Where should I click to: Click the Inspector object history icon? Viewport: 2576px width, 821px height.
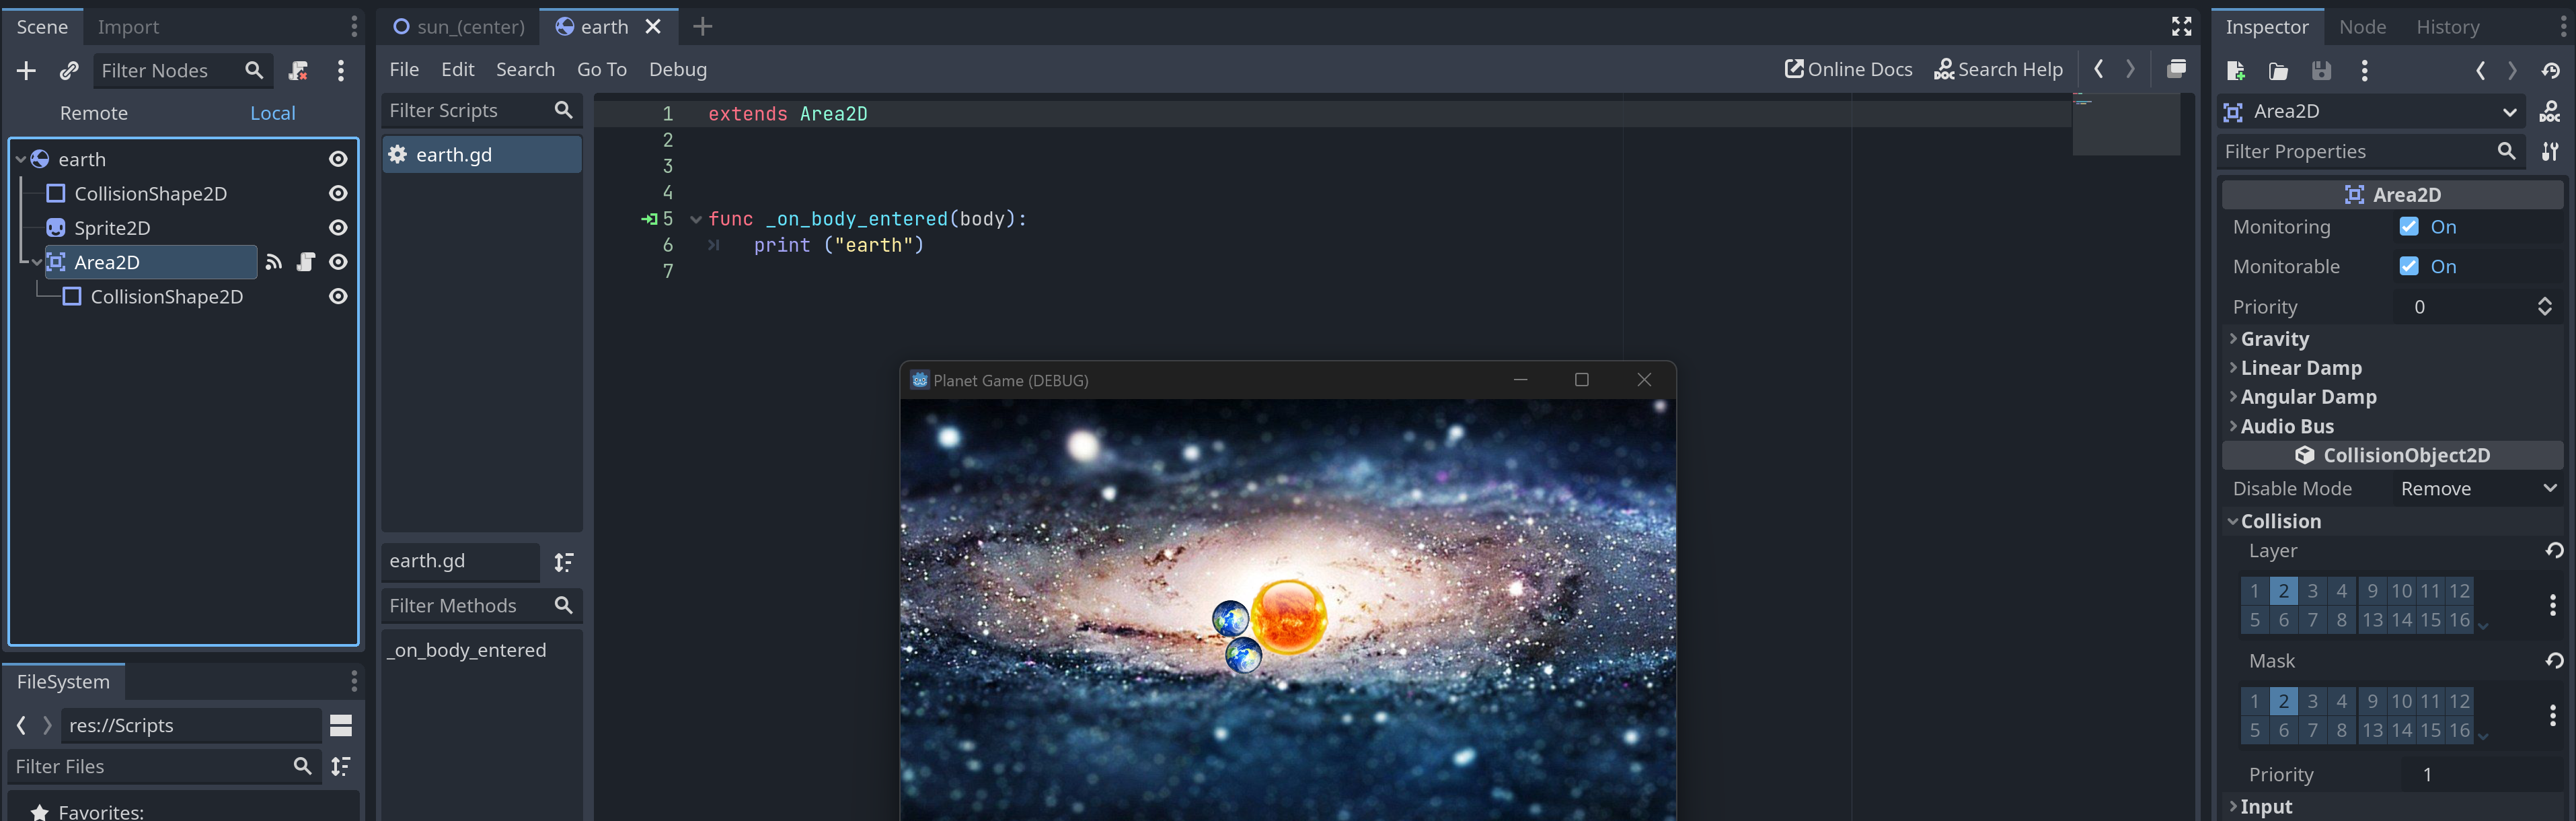coord(2551,70)
